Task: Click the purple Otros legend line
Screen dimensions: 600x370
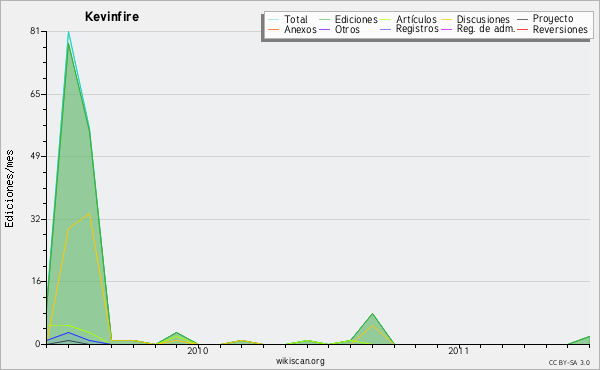Action: pyautogui.click(x=324, y=29)
